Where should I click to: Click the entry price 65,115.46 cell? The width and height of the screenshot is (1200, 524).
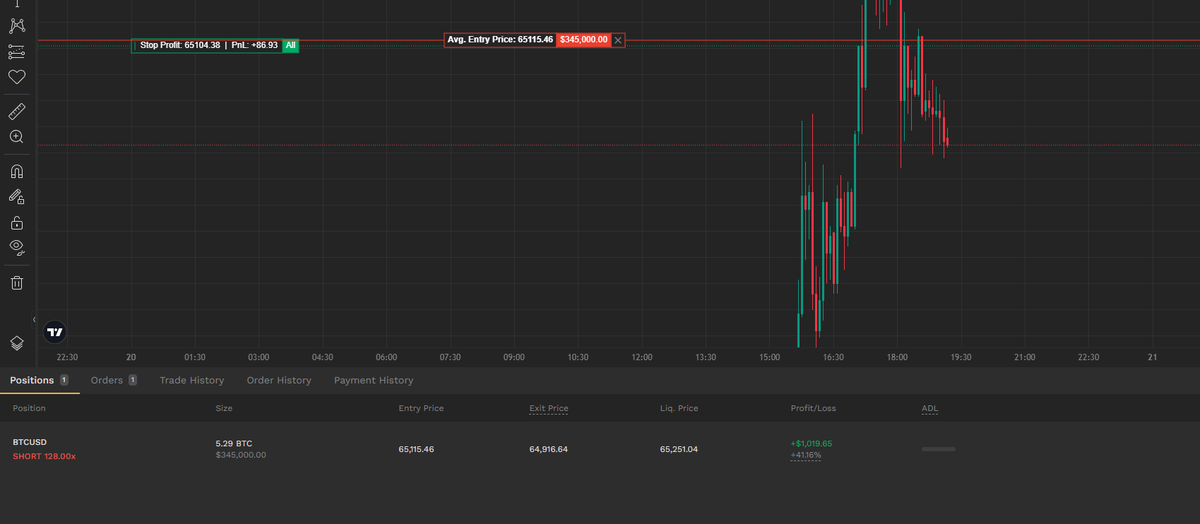pyautogui.click(x=416, y=449)
